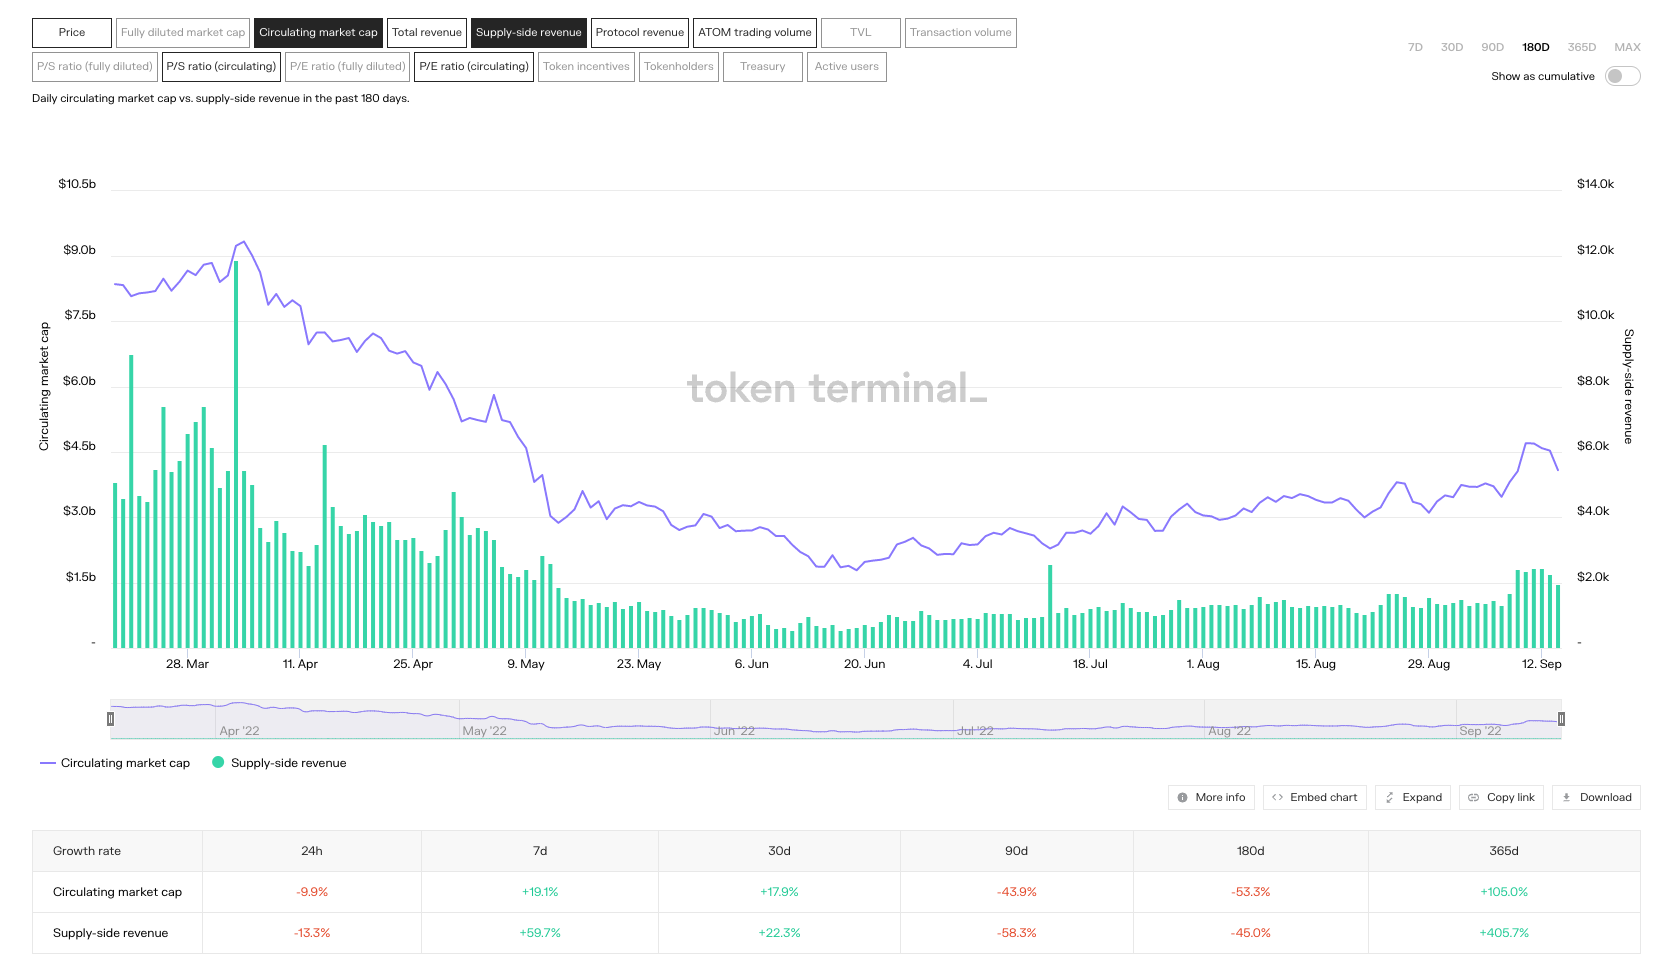1672x973 pixels.
Task: Click the purple Circulating market cap legend line
Action: pyautogui.click(x=47, y=763)
